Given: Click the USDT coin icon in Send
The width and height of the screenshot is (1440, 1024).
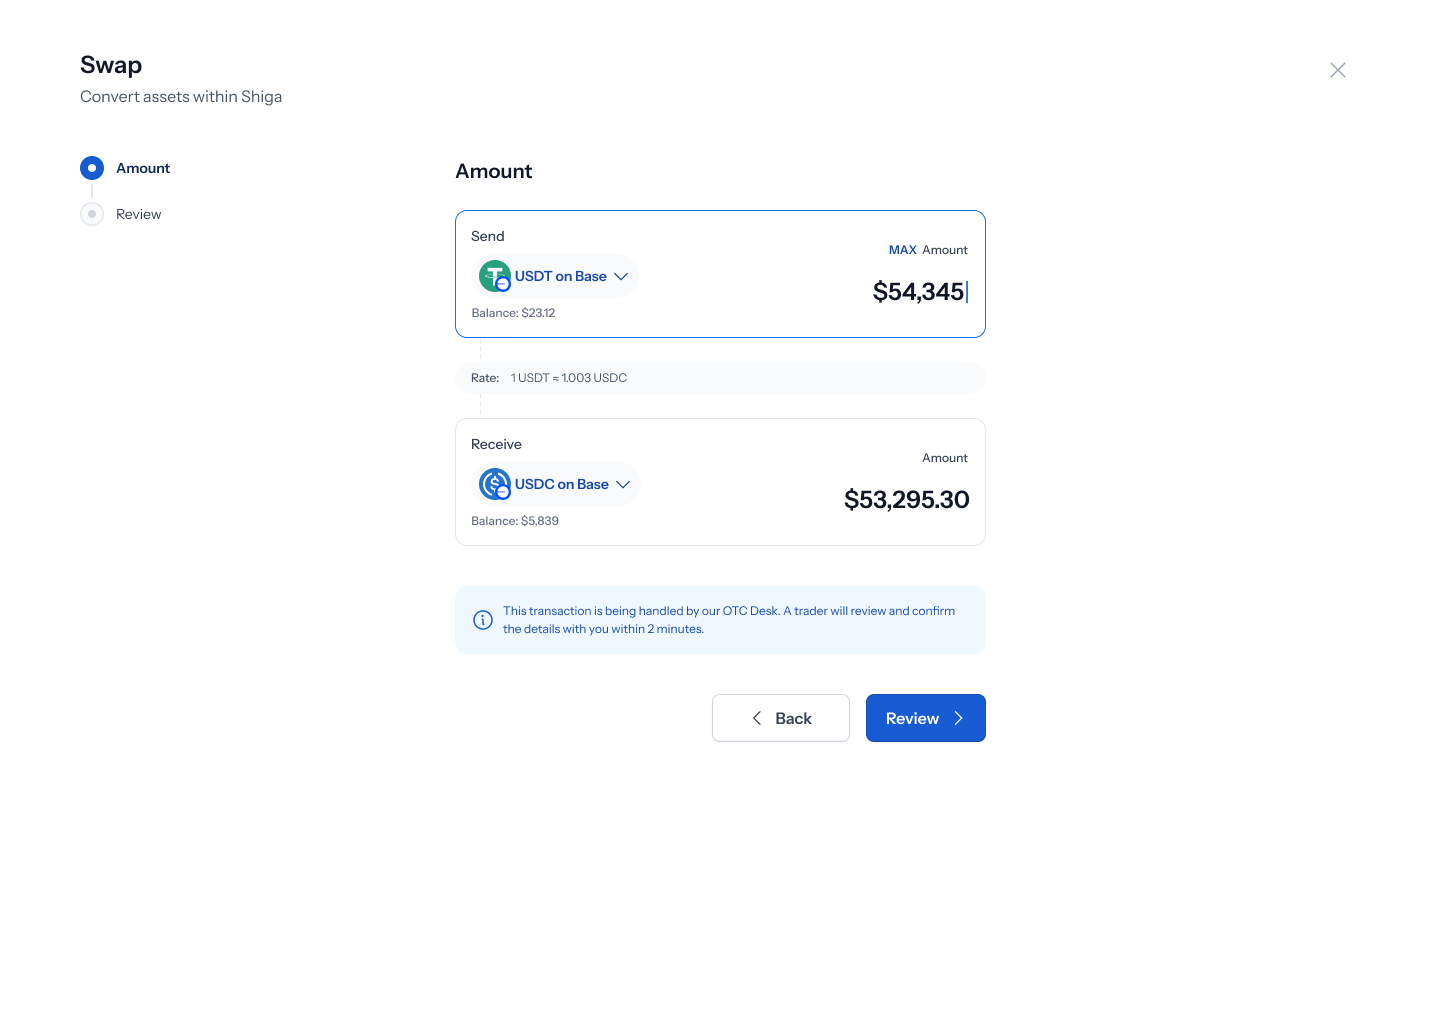Looking at the screenshot, I should [x=495, y=276].
